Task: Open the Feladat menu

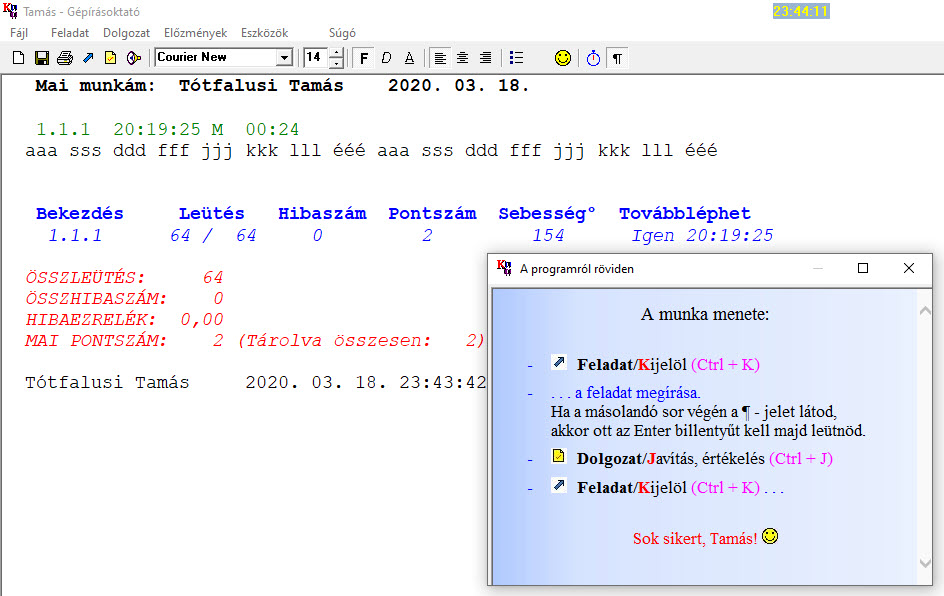Action: pyautogui.click(x=70, y=33)
